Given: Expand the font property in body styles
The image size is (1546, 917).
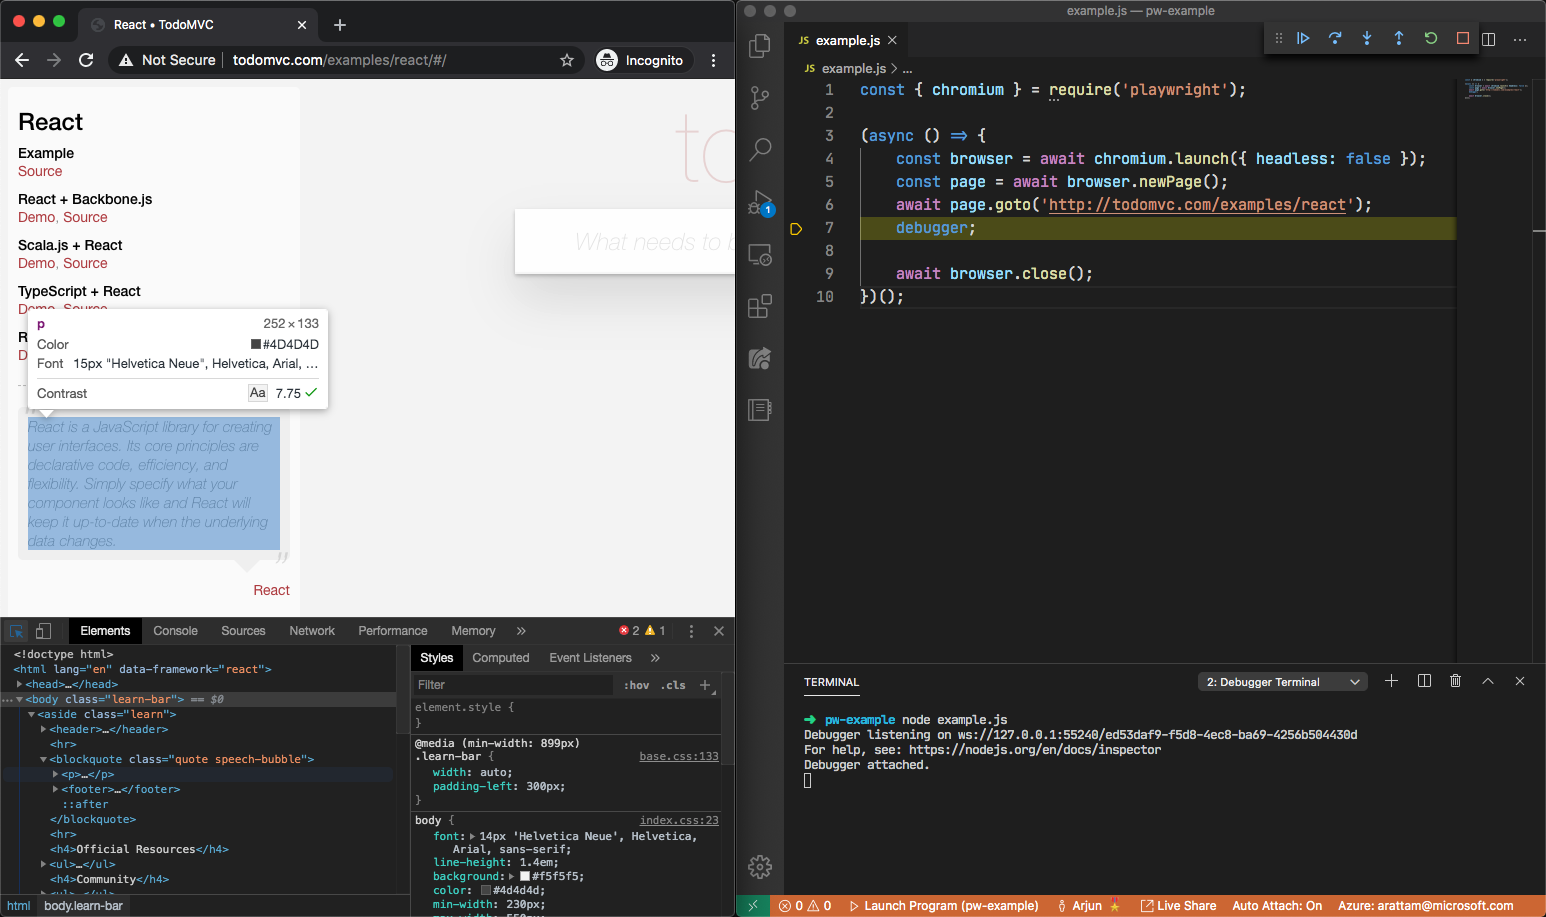Looking at the screenshot, I should point(472,836).
